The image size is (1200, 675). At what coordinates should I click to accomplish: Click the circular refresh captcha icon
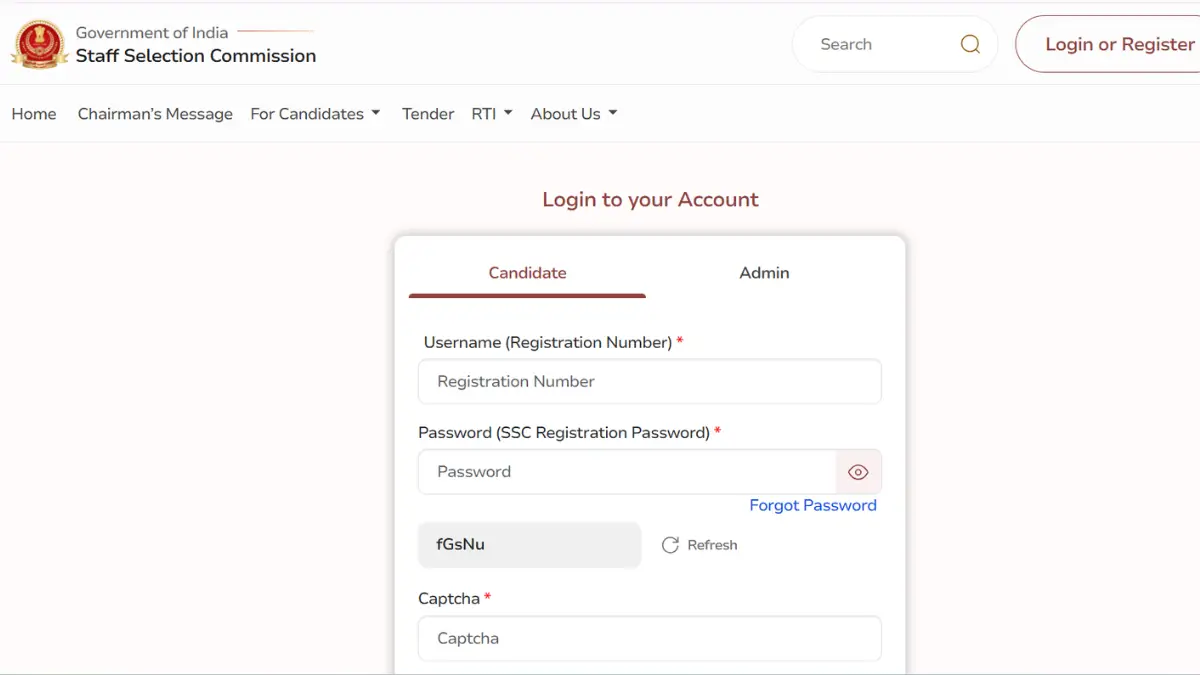(x=670, y=545)
